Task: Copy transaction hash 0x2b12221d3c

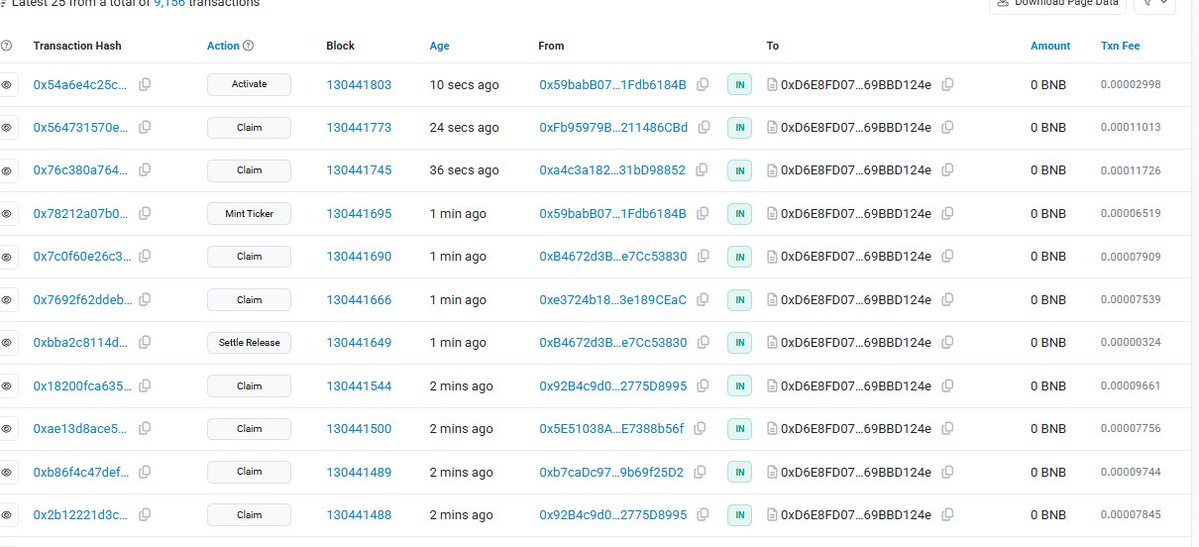Action: point(145,514)
